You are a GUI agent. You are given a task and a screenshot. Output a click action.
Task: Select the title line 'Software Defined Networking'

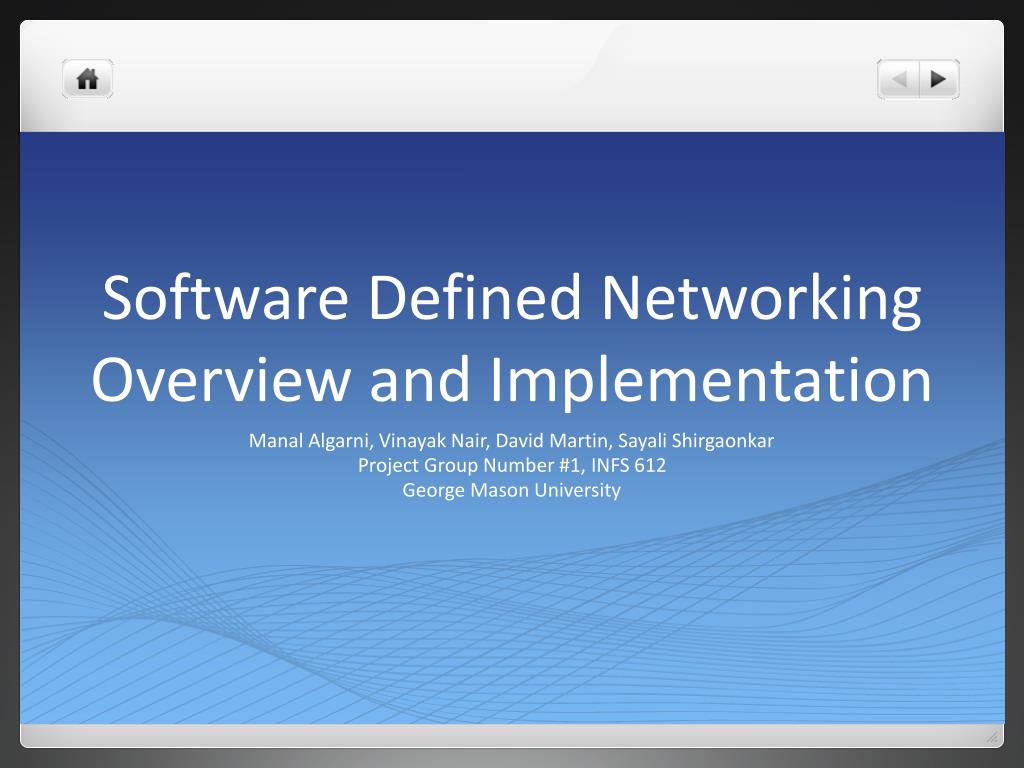pos(512,298)
